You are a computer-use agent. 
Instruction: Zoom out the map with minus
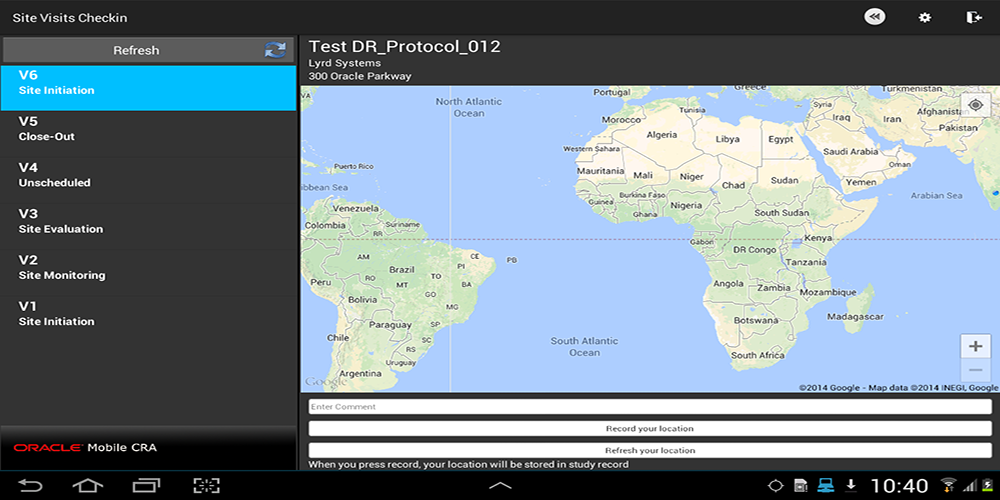pyautogui.click(x=975, y=371)
